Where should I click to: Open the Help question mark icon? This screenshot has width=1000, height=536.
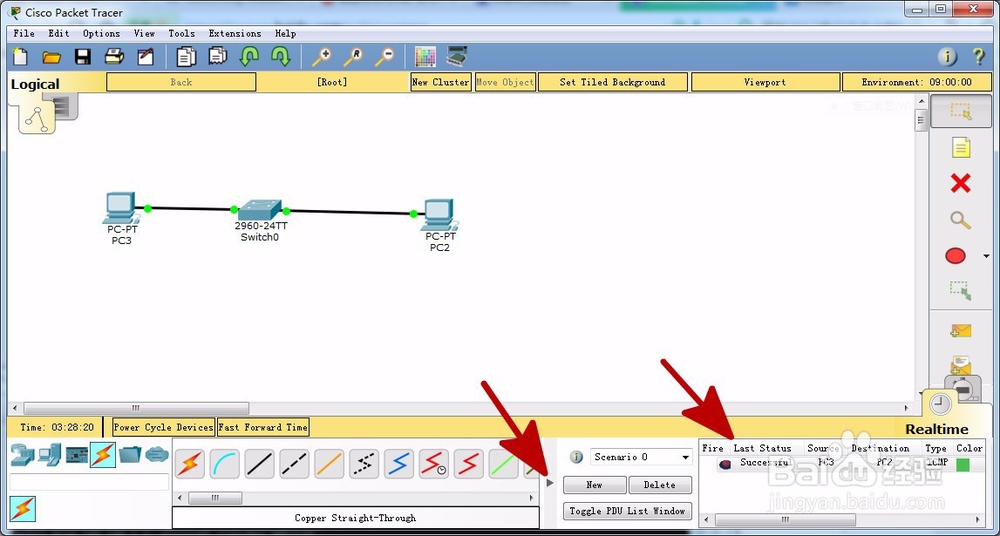click(978, 57)
